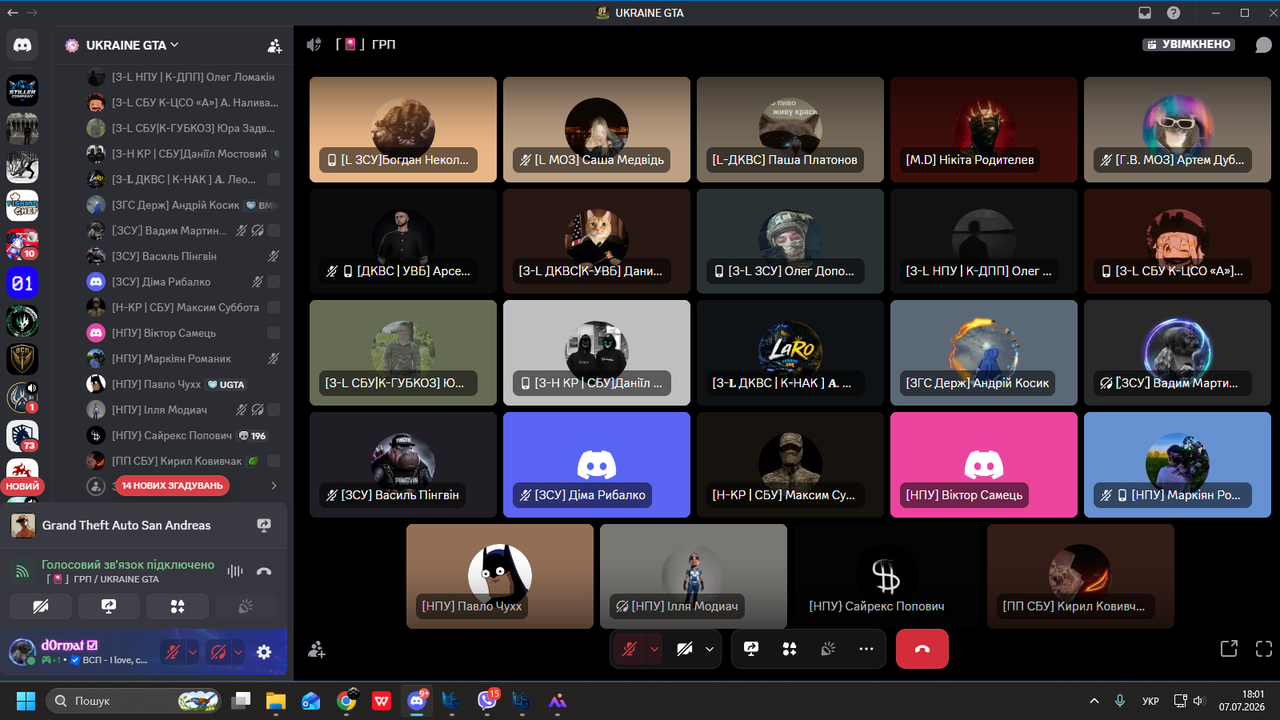Toggle camera in call toolbar
Image resolution: width=1280 pixels, height=720 pixels.
click(x=684, y=649)
